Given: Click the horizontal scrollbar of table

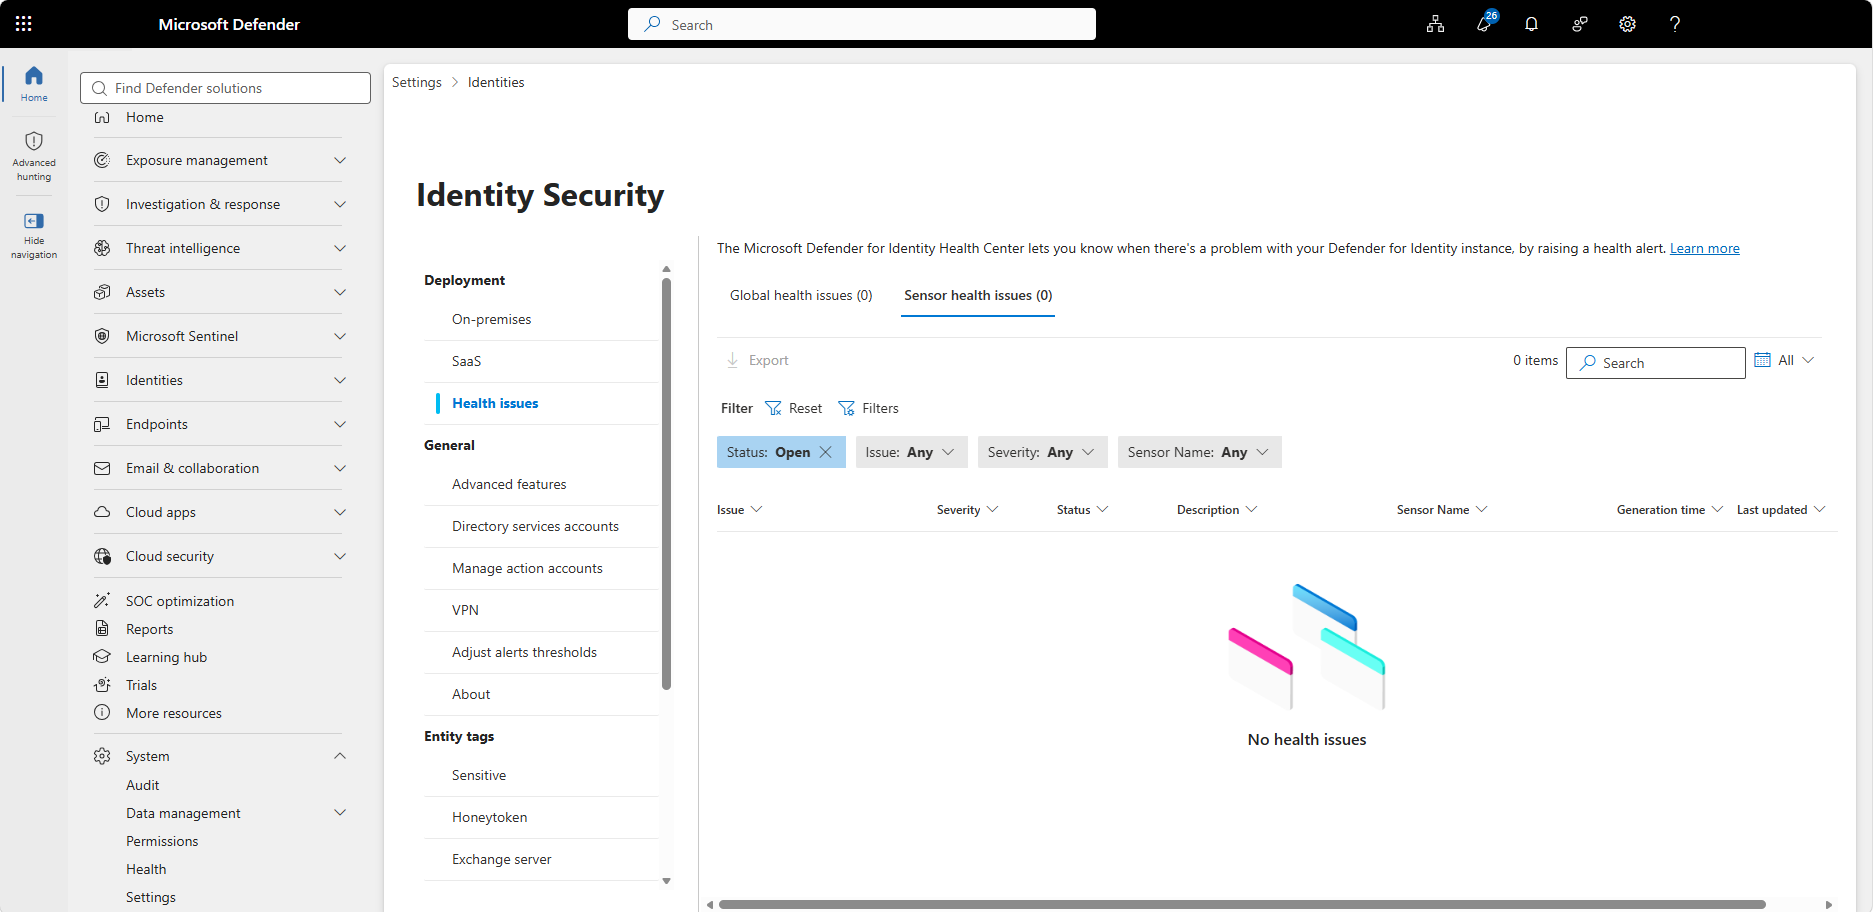Looking at the screenshot, I should [x=1241, y=904].
